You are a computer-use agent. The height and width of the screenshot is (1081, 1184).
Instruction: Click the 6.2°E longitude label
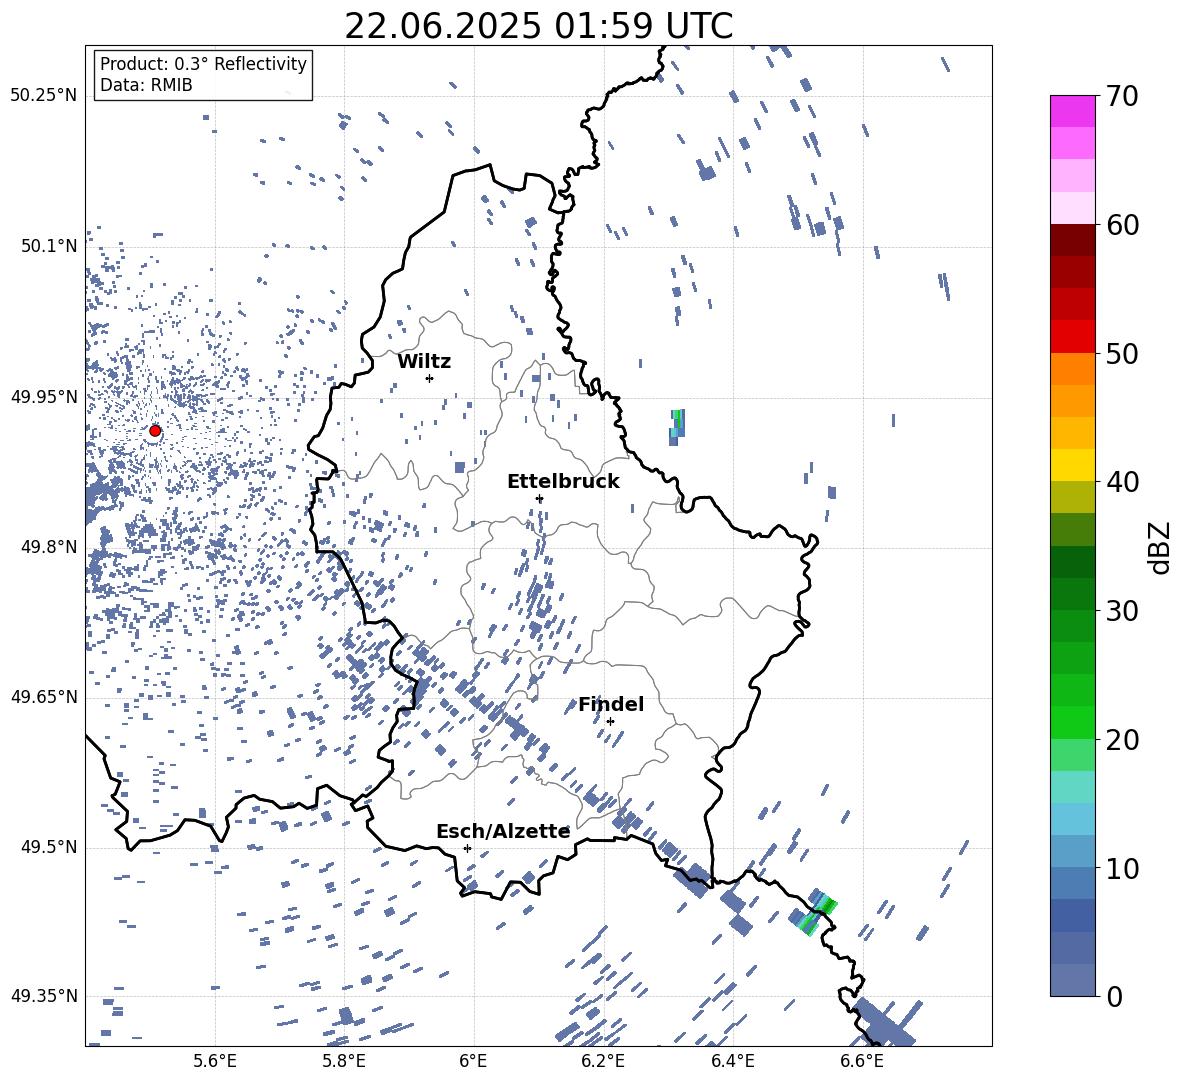pyautogui.click(x=603, y=1061)
